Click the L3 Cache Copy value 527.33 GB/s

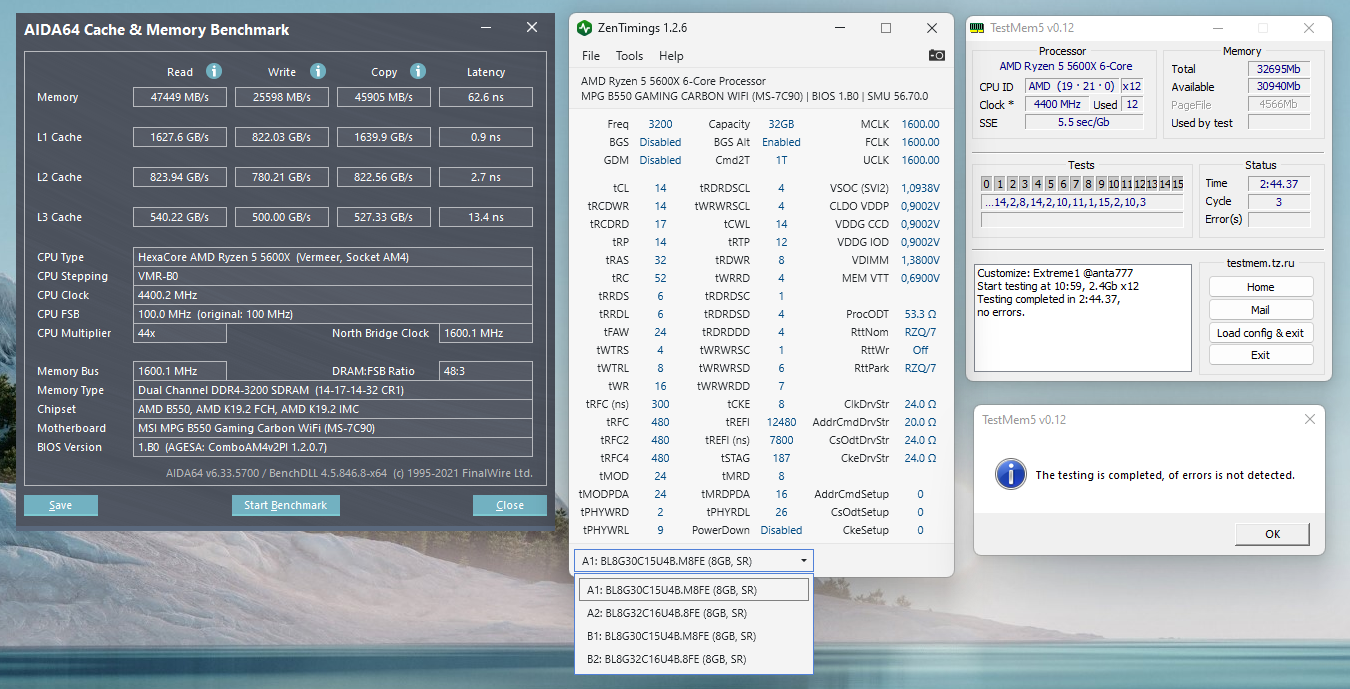coord(384,217)
